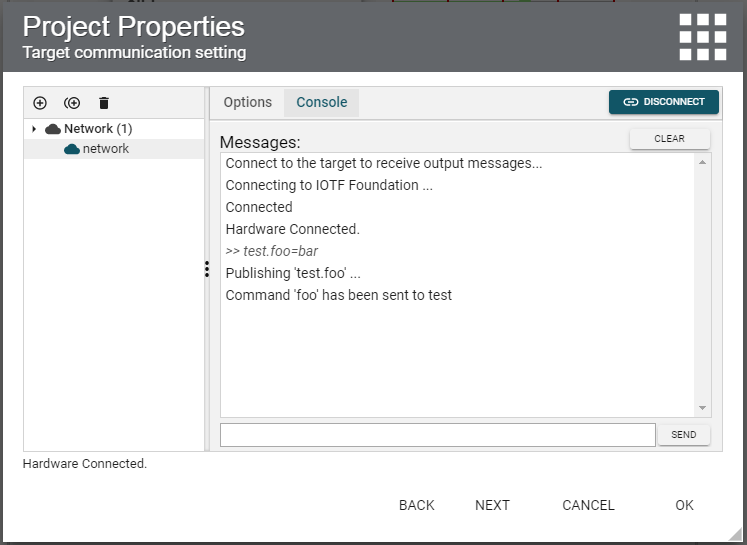Switch to the Console tab
The height and width of the screenshot is (545, 747).
[322, 102]
